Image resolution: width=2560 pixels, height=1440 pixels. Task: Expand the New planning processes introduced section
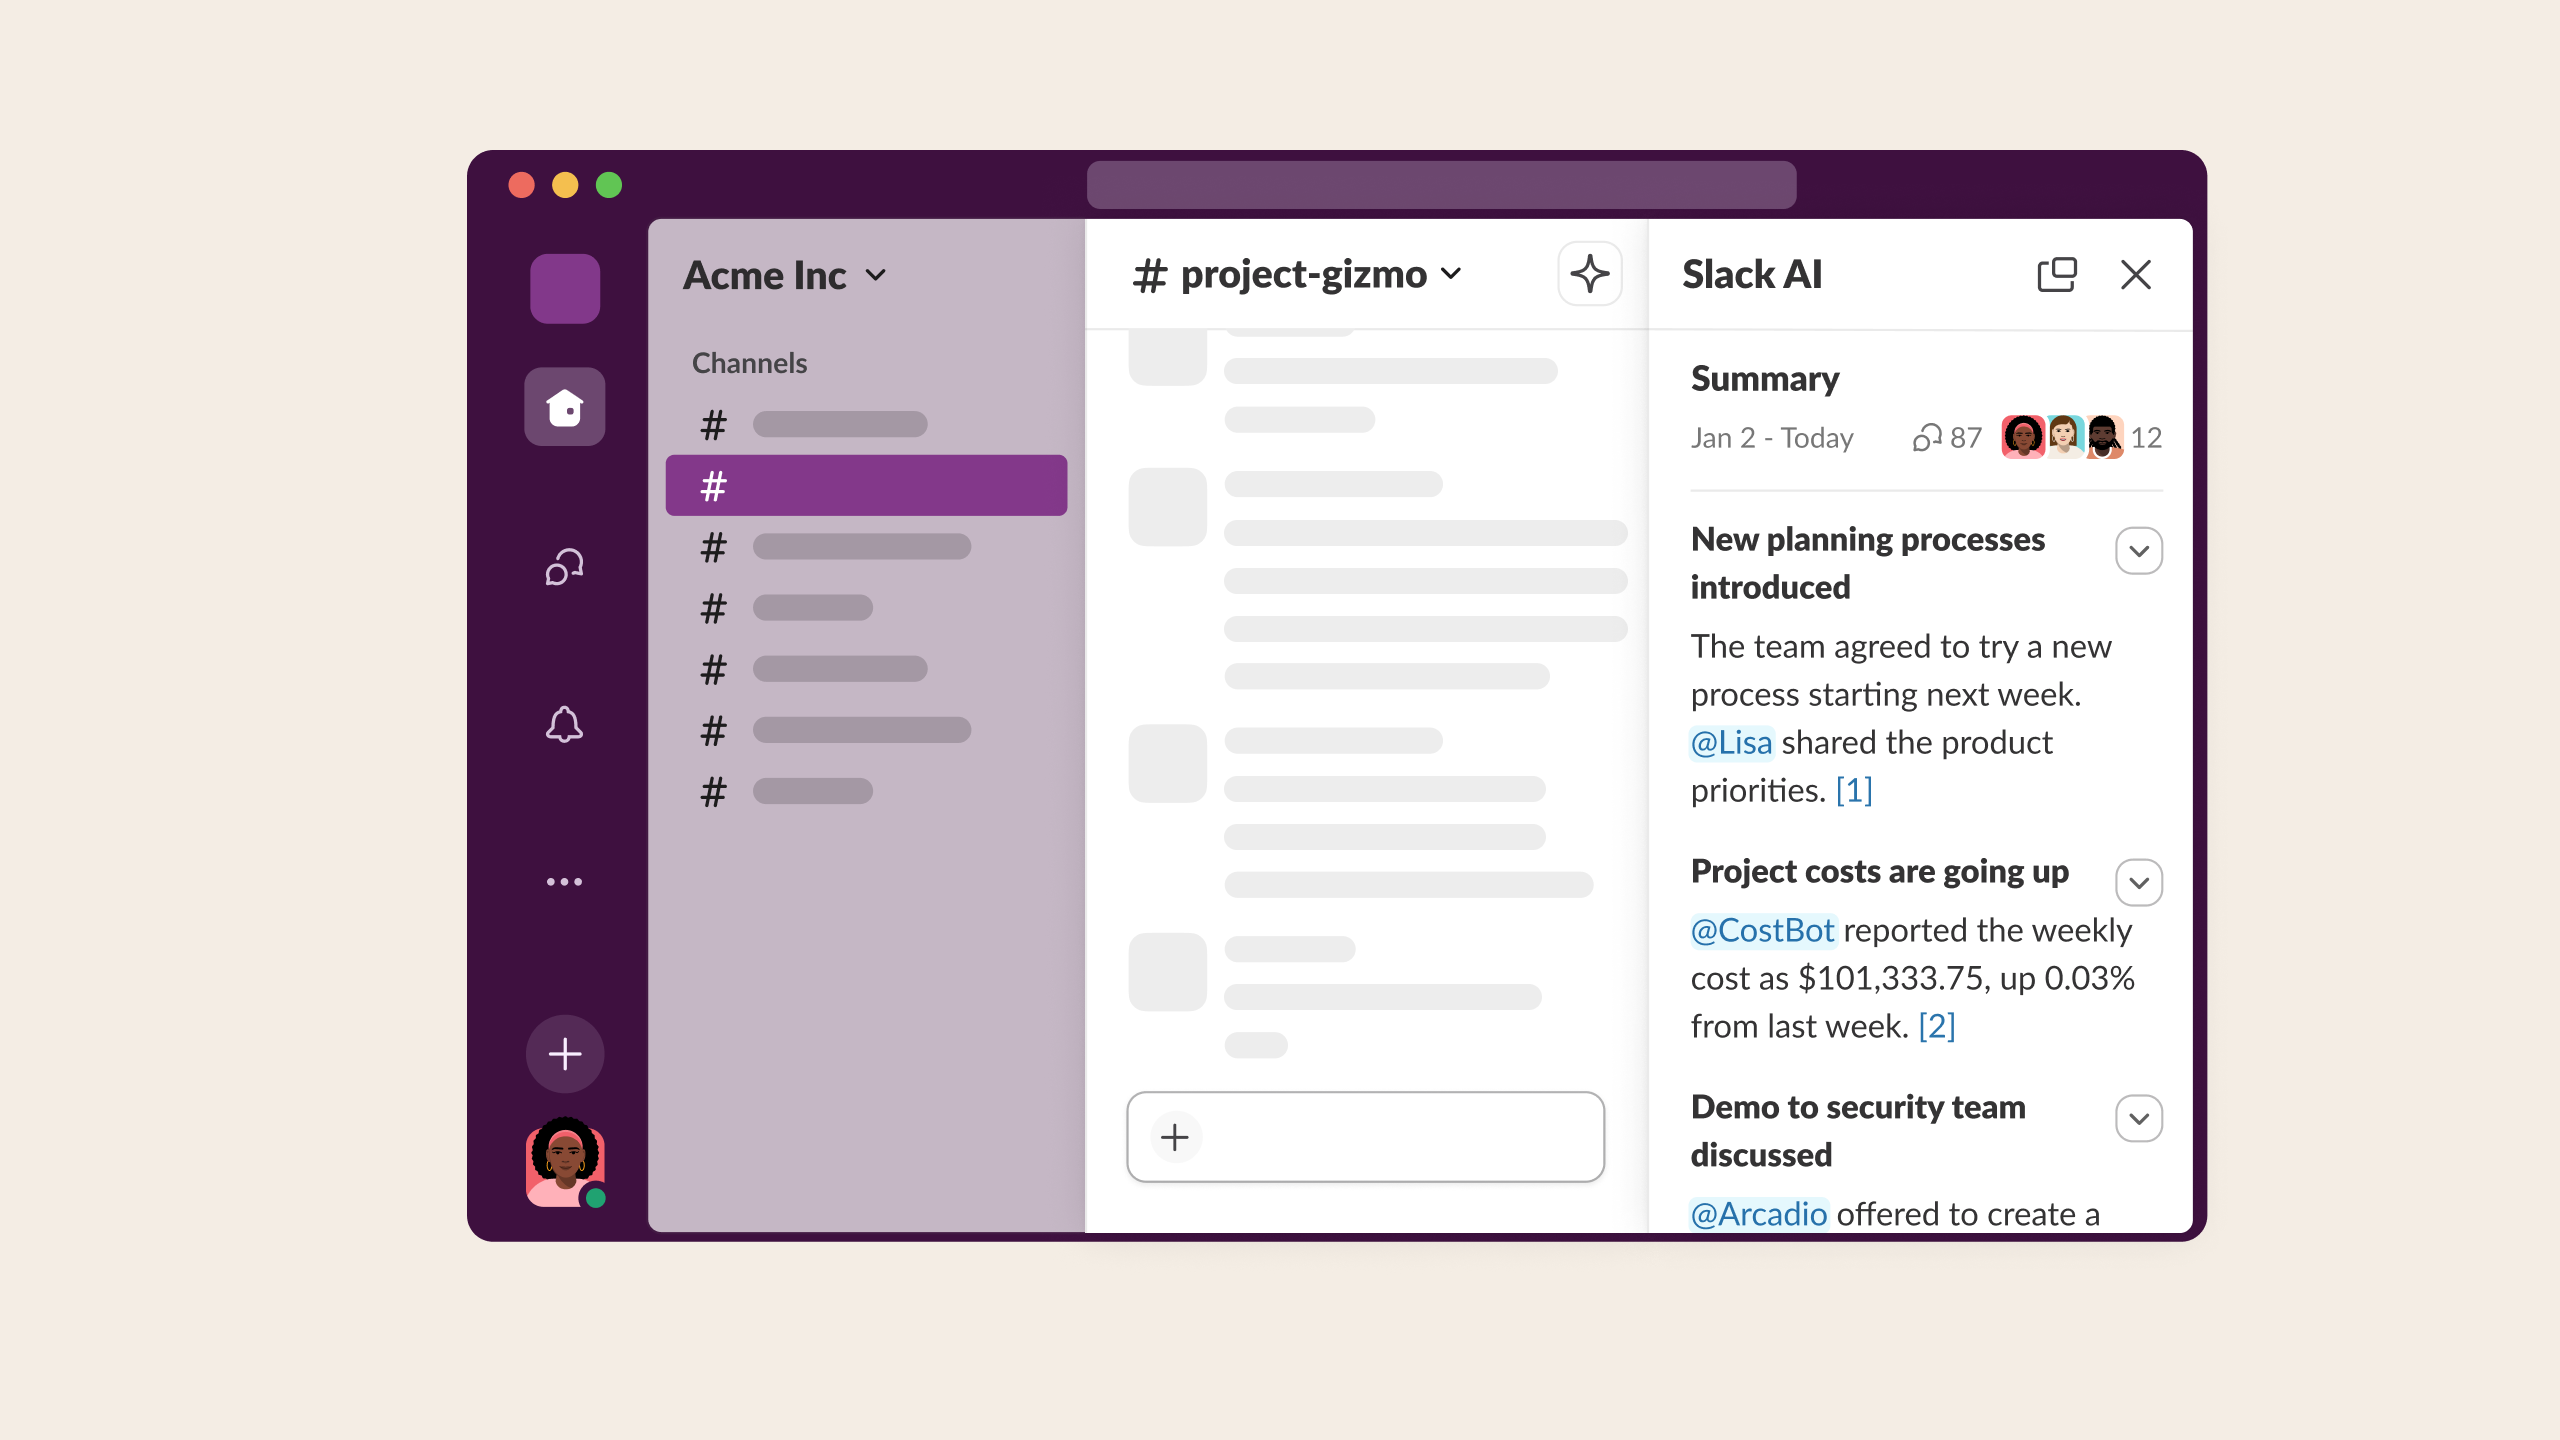2140,550
